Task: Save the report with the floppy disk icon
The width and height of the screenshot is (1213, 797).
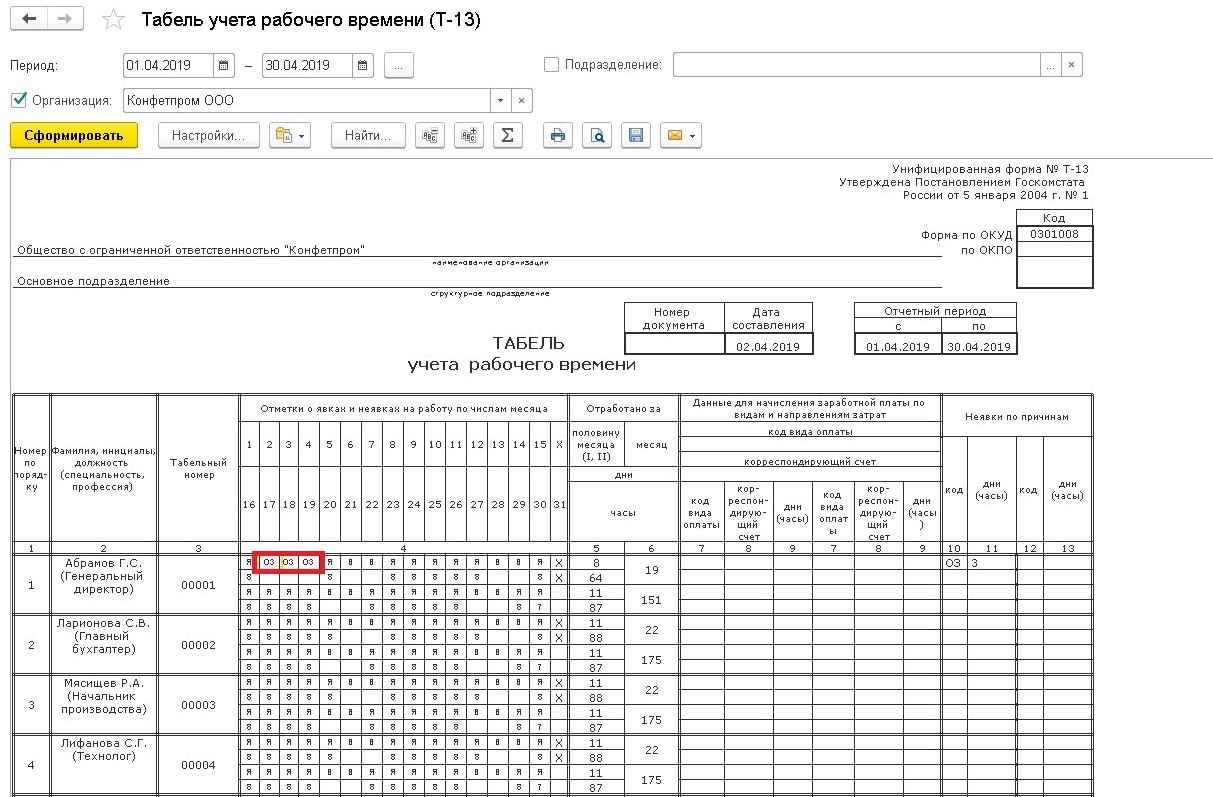Action: pyautogui.click(x=635, y=135)
